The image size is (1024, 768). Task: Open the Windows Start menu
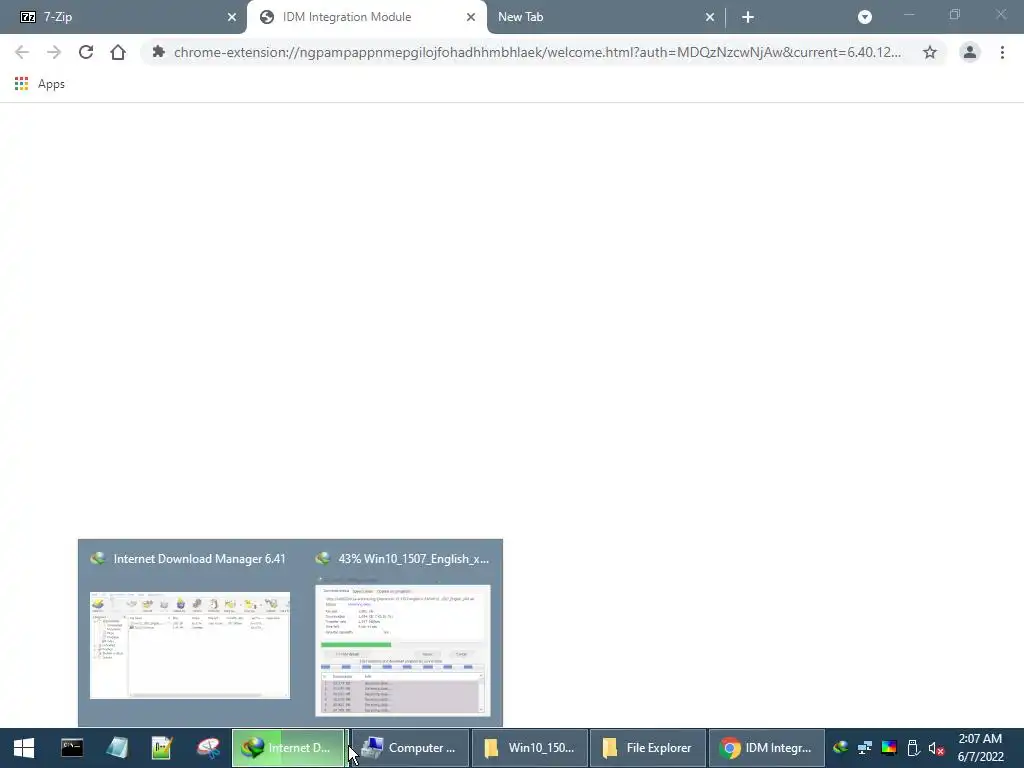click(24, 748)
